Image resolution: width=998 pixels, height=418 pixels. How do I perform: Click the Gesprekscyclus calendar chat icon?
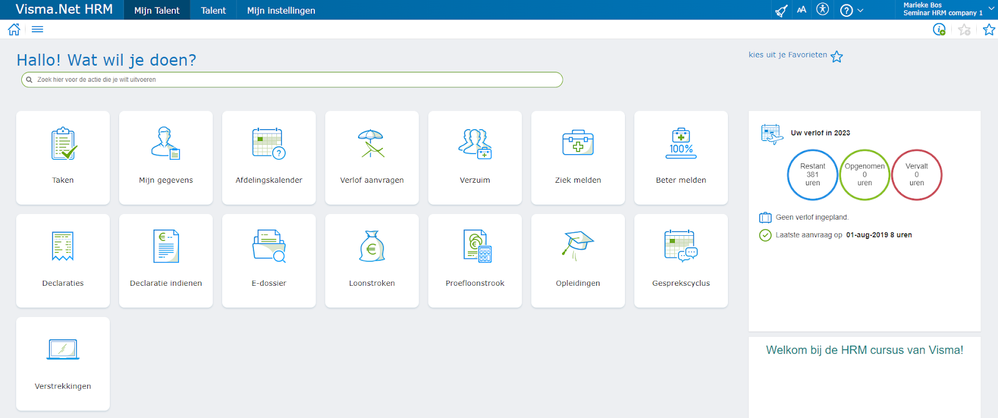pyautogui.click(x=680, y=246)
